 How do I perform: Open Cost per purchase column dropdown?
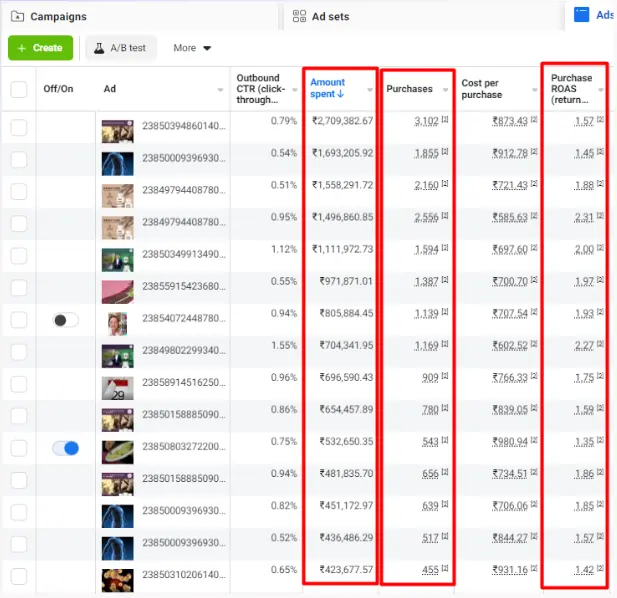(x=532, y=90)
